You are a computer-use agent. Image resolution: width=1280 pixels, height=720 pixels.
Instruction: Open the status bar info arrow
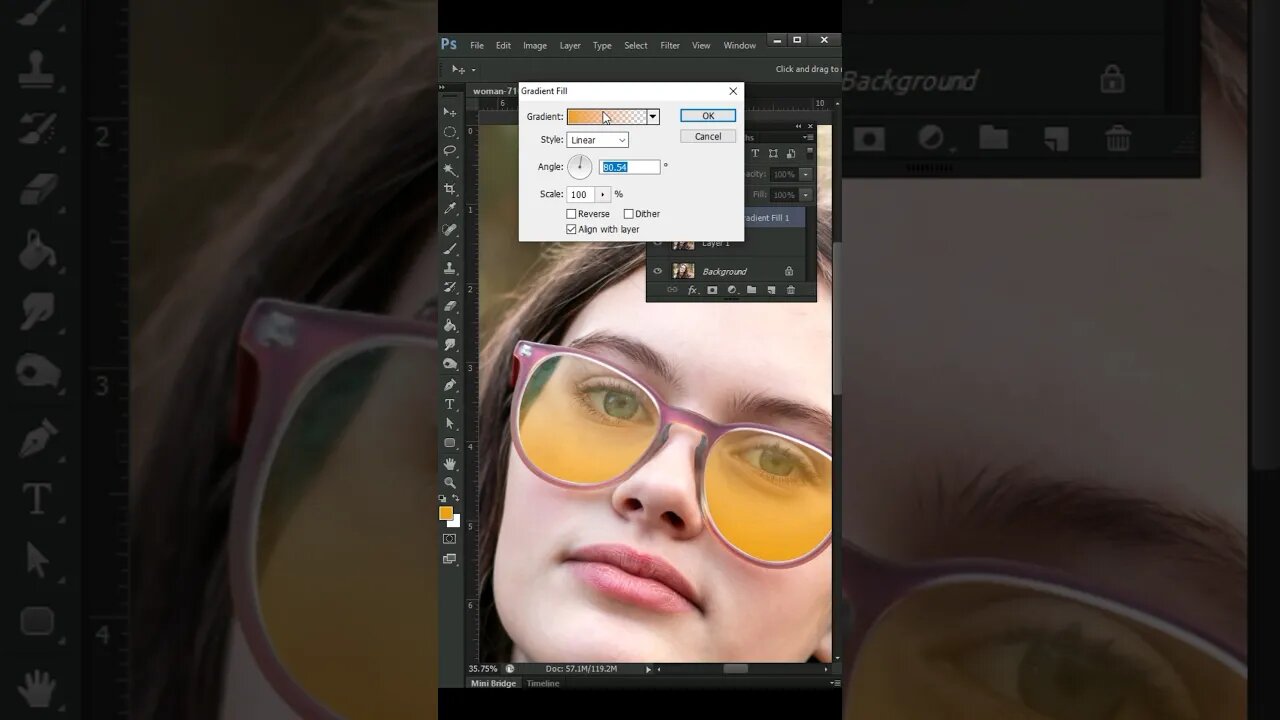coord(648,669)
